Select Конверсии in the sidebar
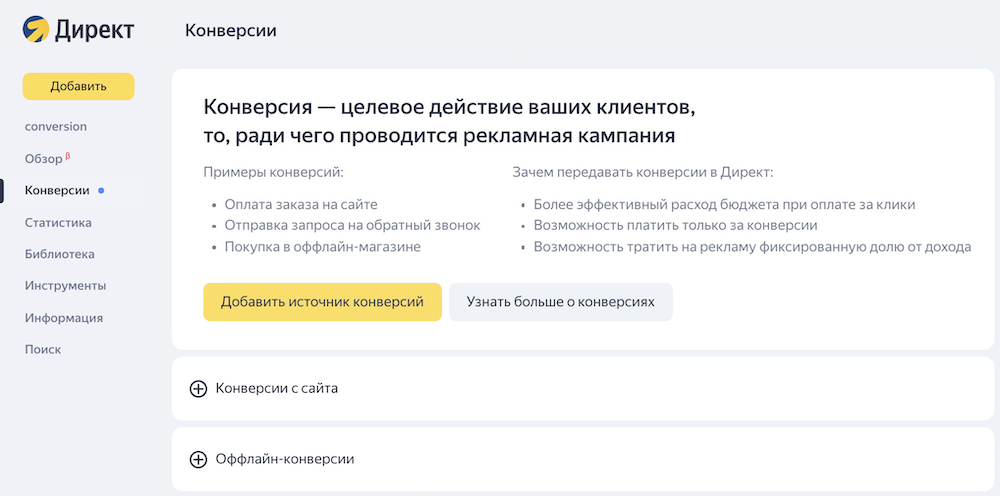The image size is (1000, 496). coord(57,190)
